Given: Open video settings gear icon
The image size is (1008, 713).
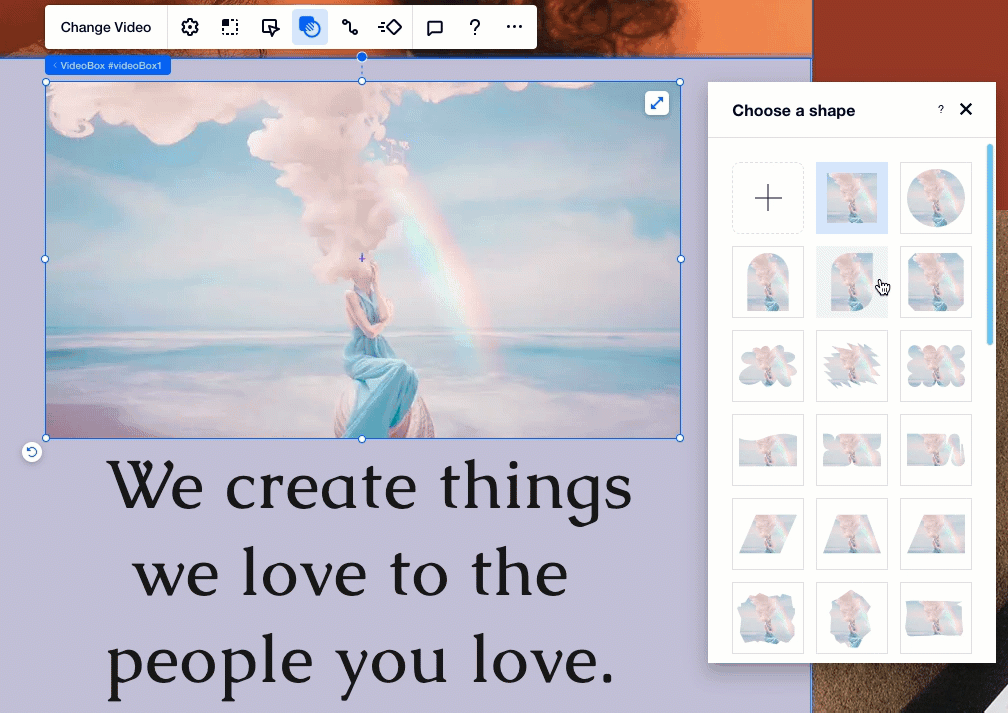Looking at the screenshot, I should point(190,27).
